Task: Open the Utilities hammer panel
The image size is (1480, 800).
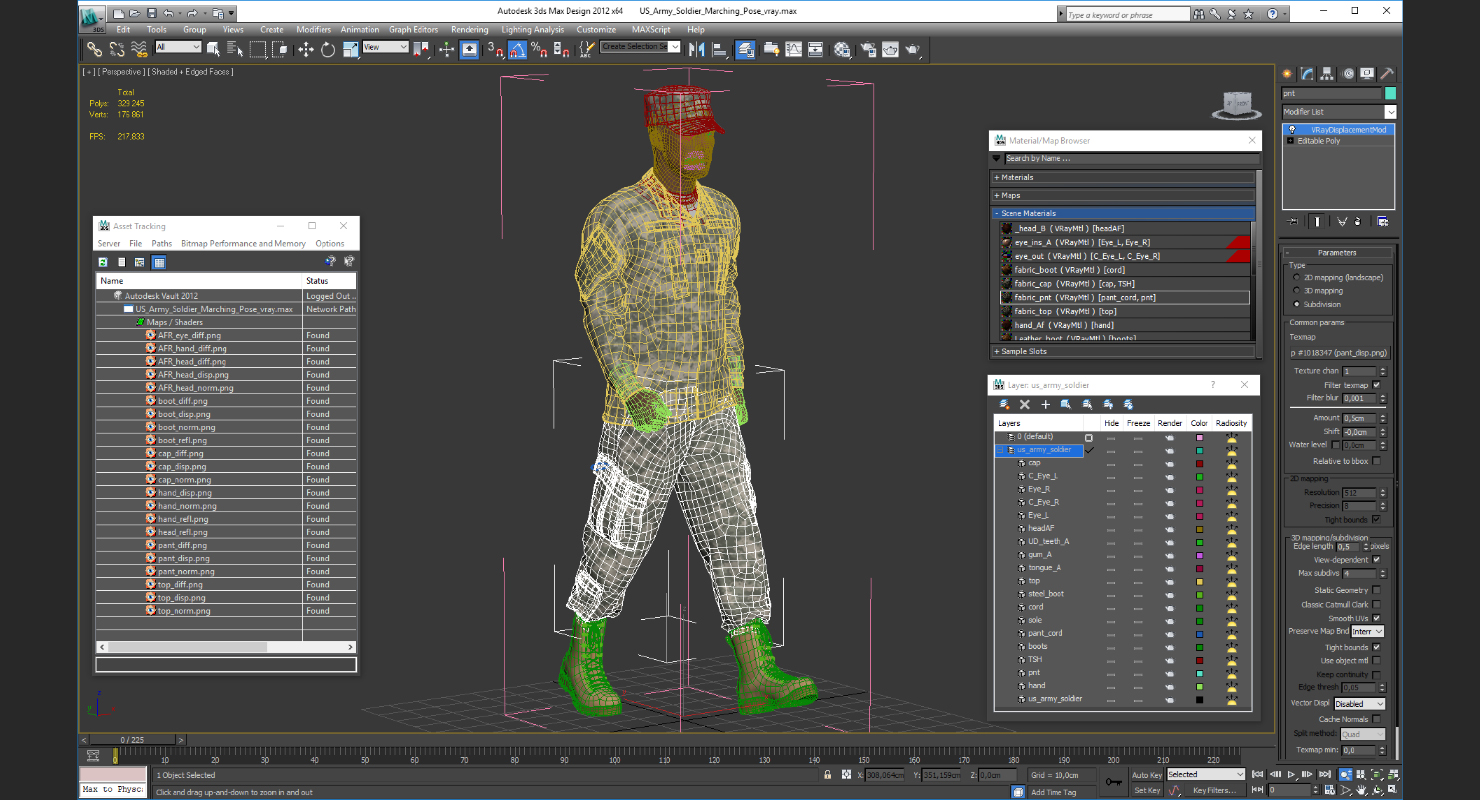Action: click(x=1387, y=74)
